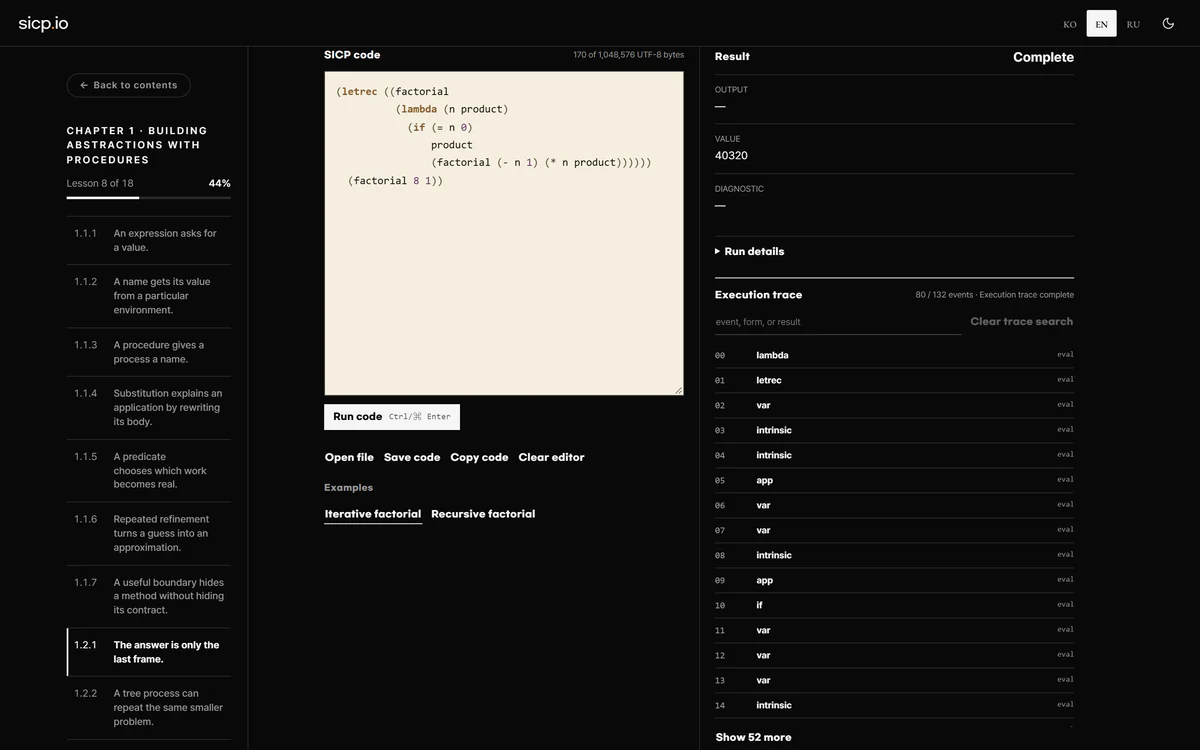
Task: Select the Iterative factorial example
Action: [373, 514]
